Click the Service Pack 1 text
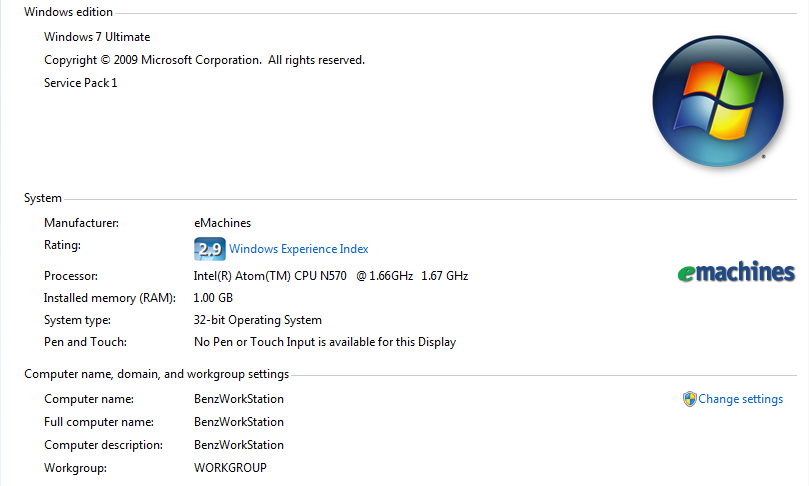Screen dimensions: 809x486 [x=80, y=83]
